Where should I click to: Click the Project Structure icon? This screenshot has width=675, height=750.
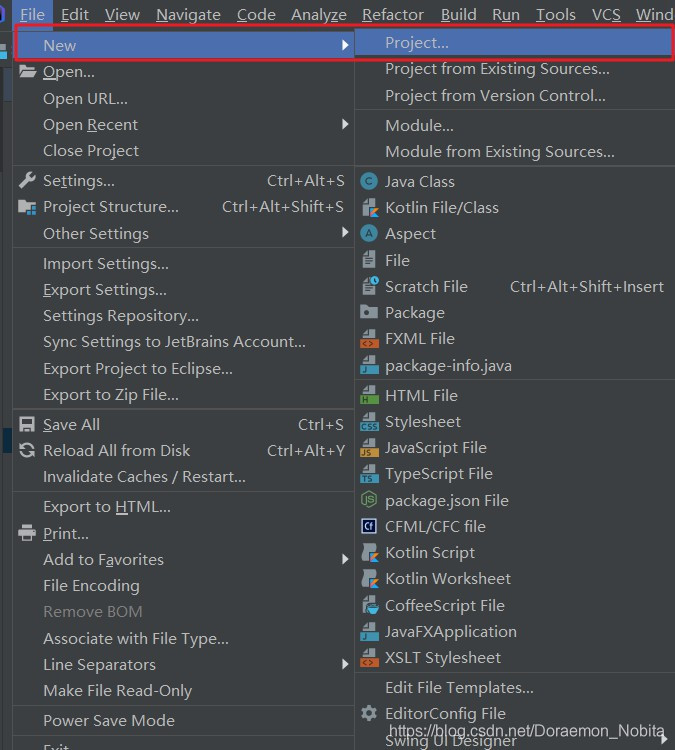(x=27, y=207)
